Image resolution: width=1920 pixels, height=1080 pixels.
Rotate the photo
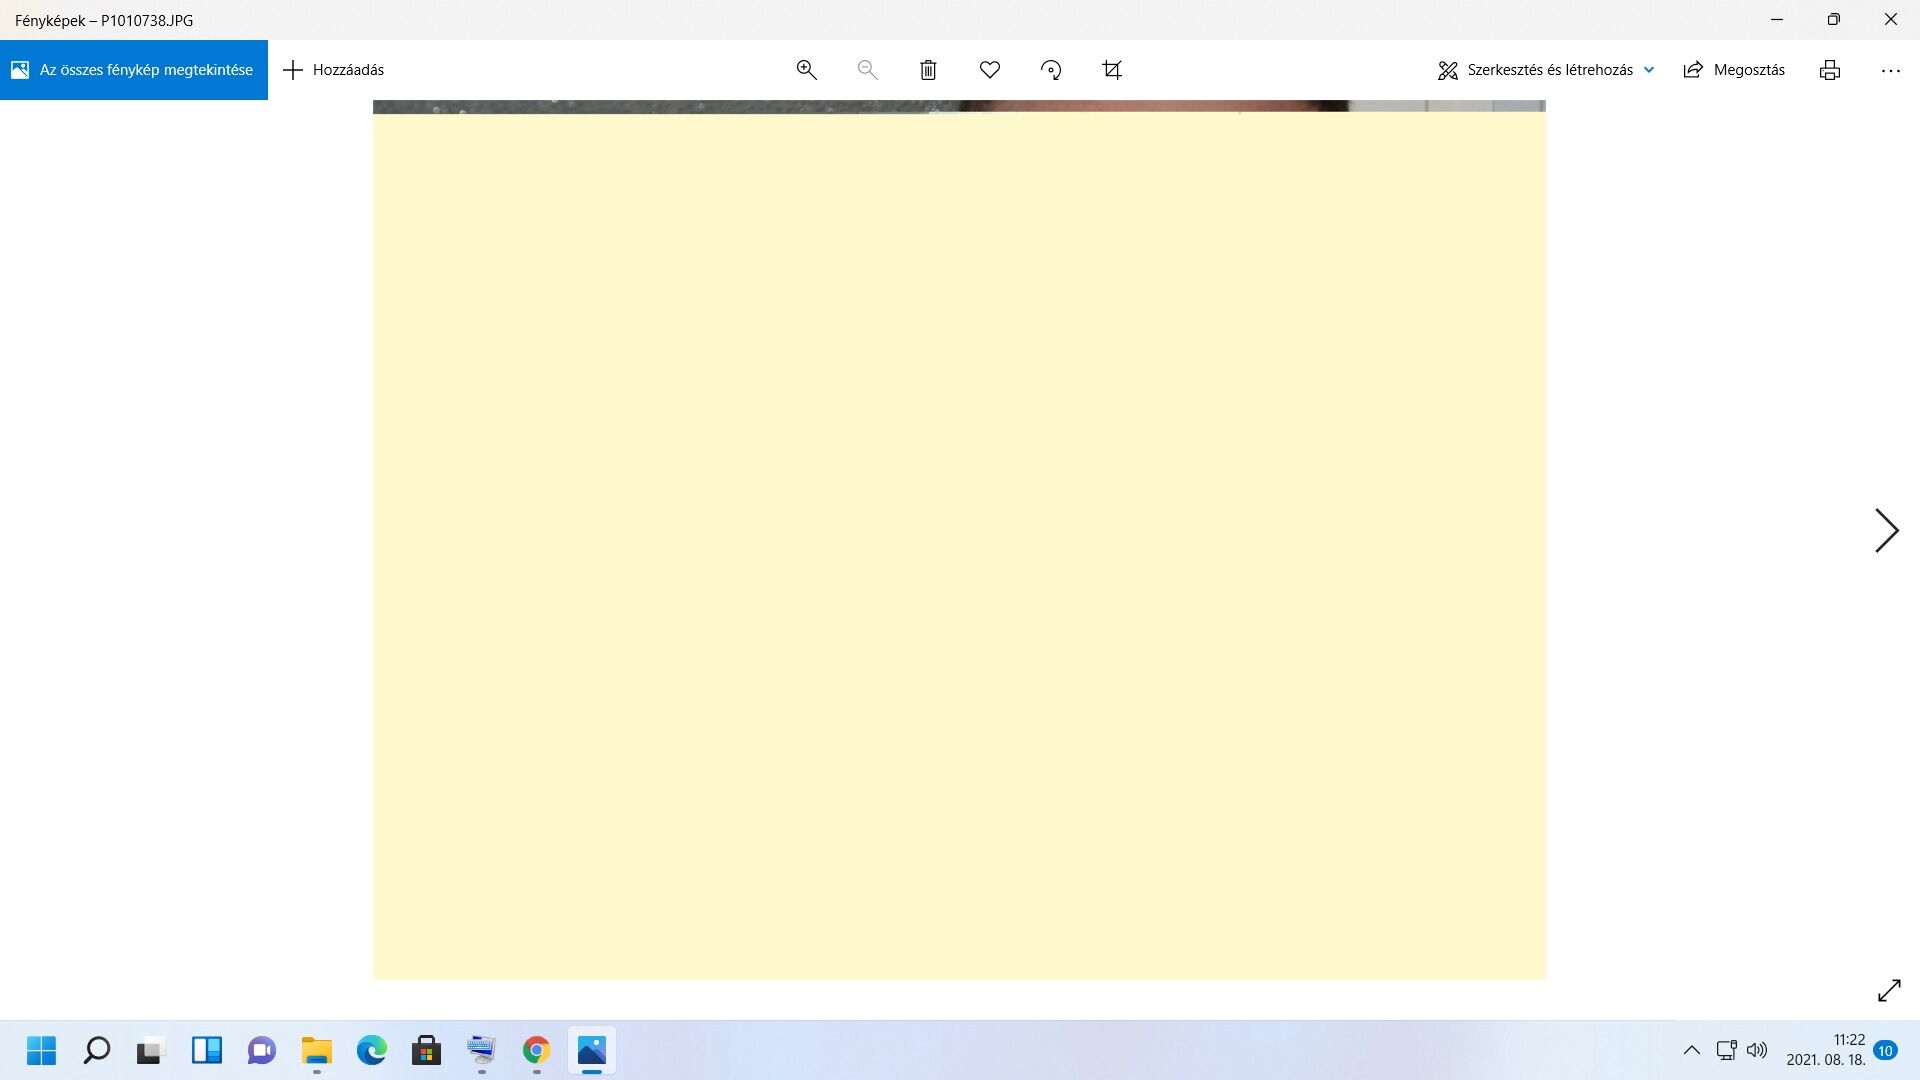tap(1051, 70)
